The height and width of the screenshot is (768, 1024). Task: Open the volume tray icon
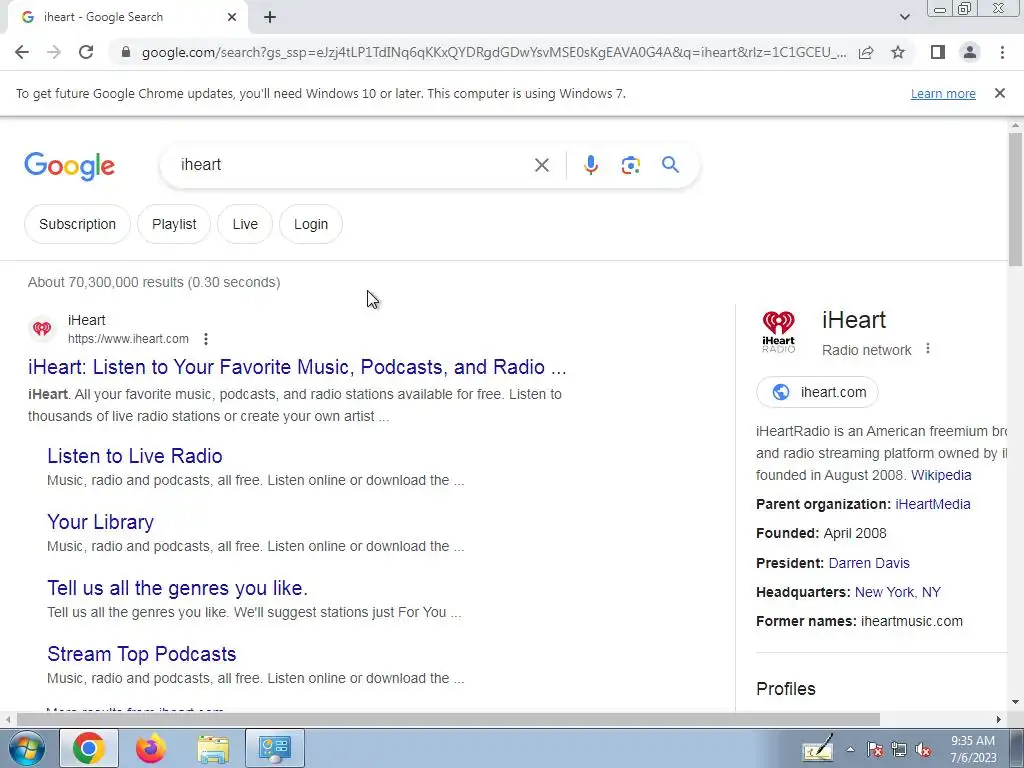(x=923, y=750)
